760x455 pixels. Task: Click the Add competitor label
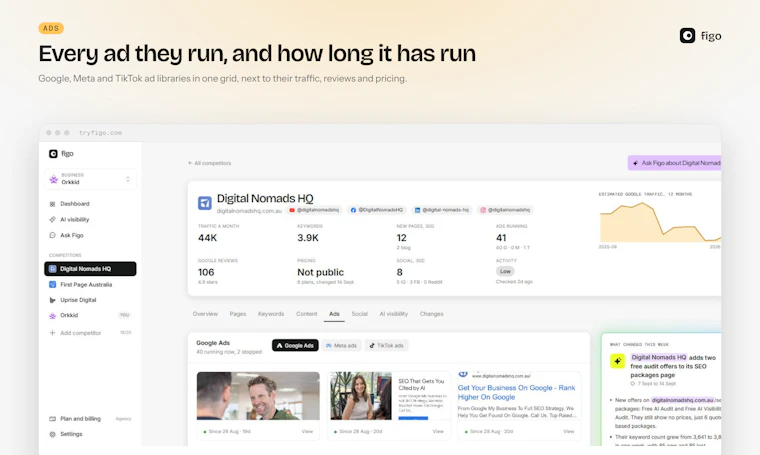click(80, 333)
